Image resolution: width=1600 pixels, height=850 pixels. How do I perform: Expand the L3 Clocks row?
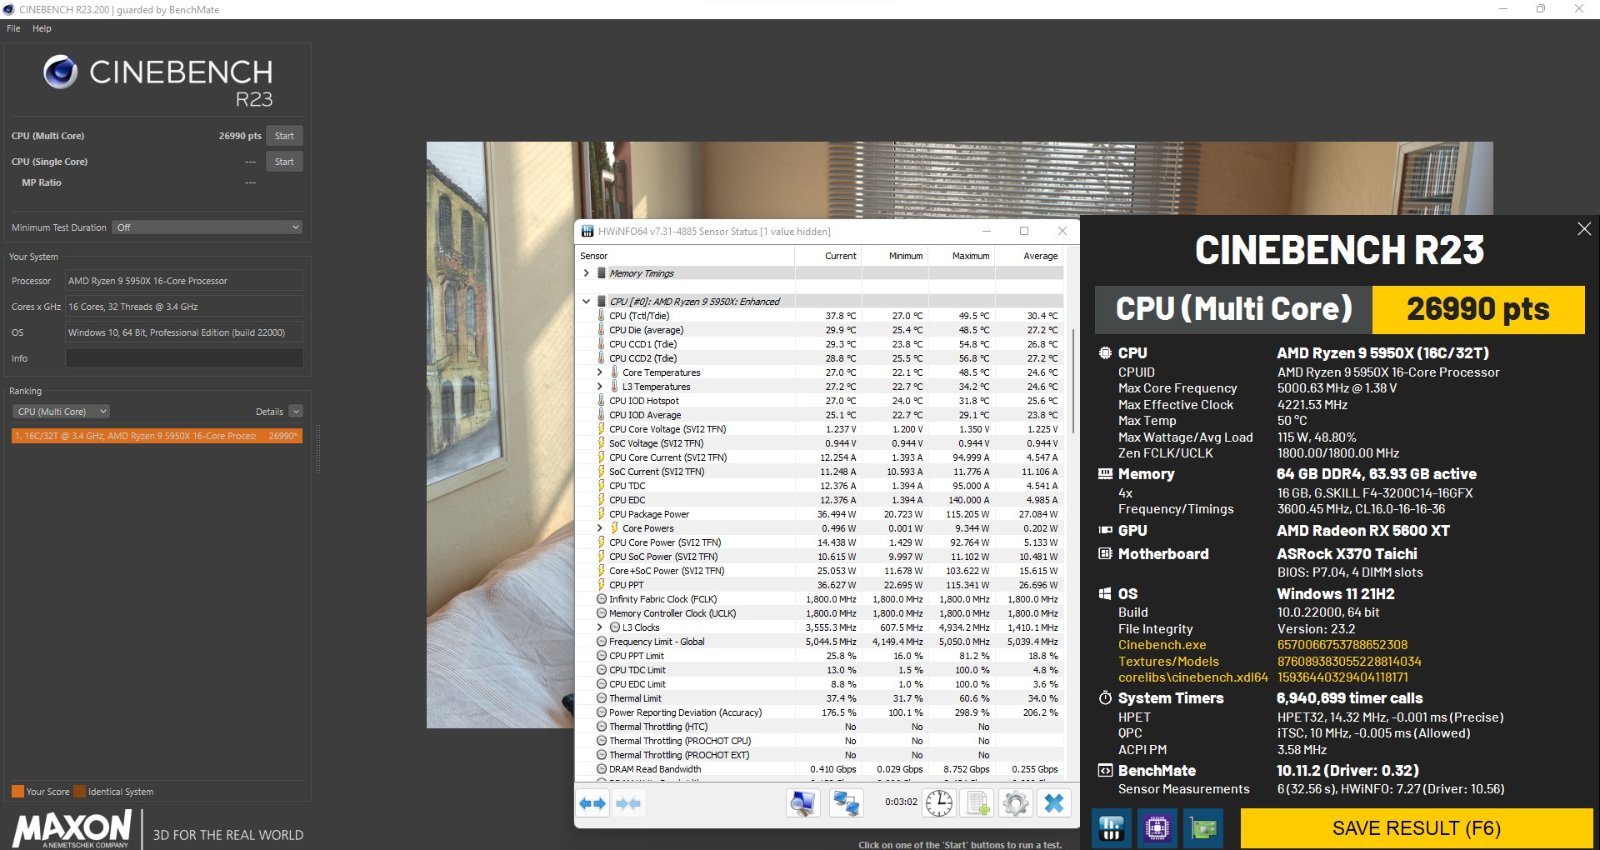(x=600, y=627)
